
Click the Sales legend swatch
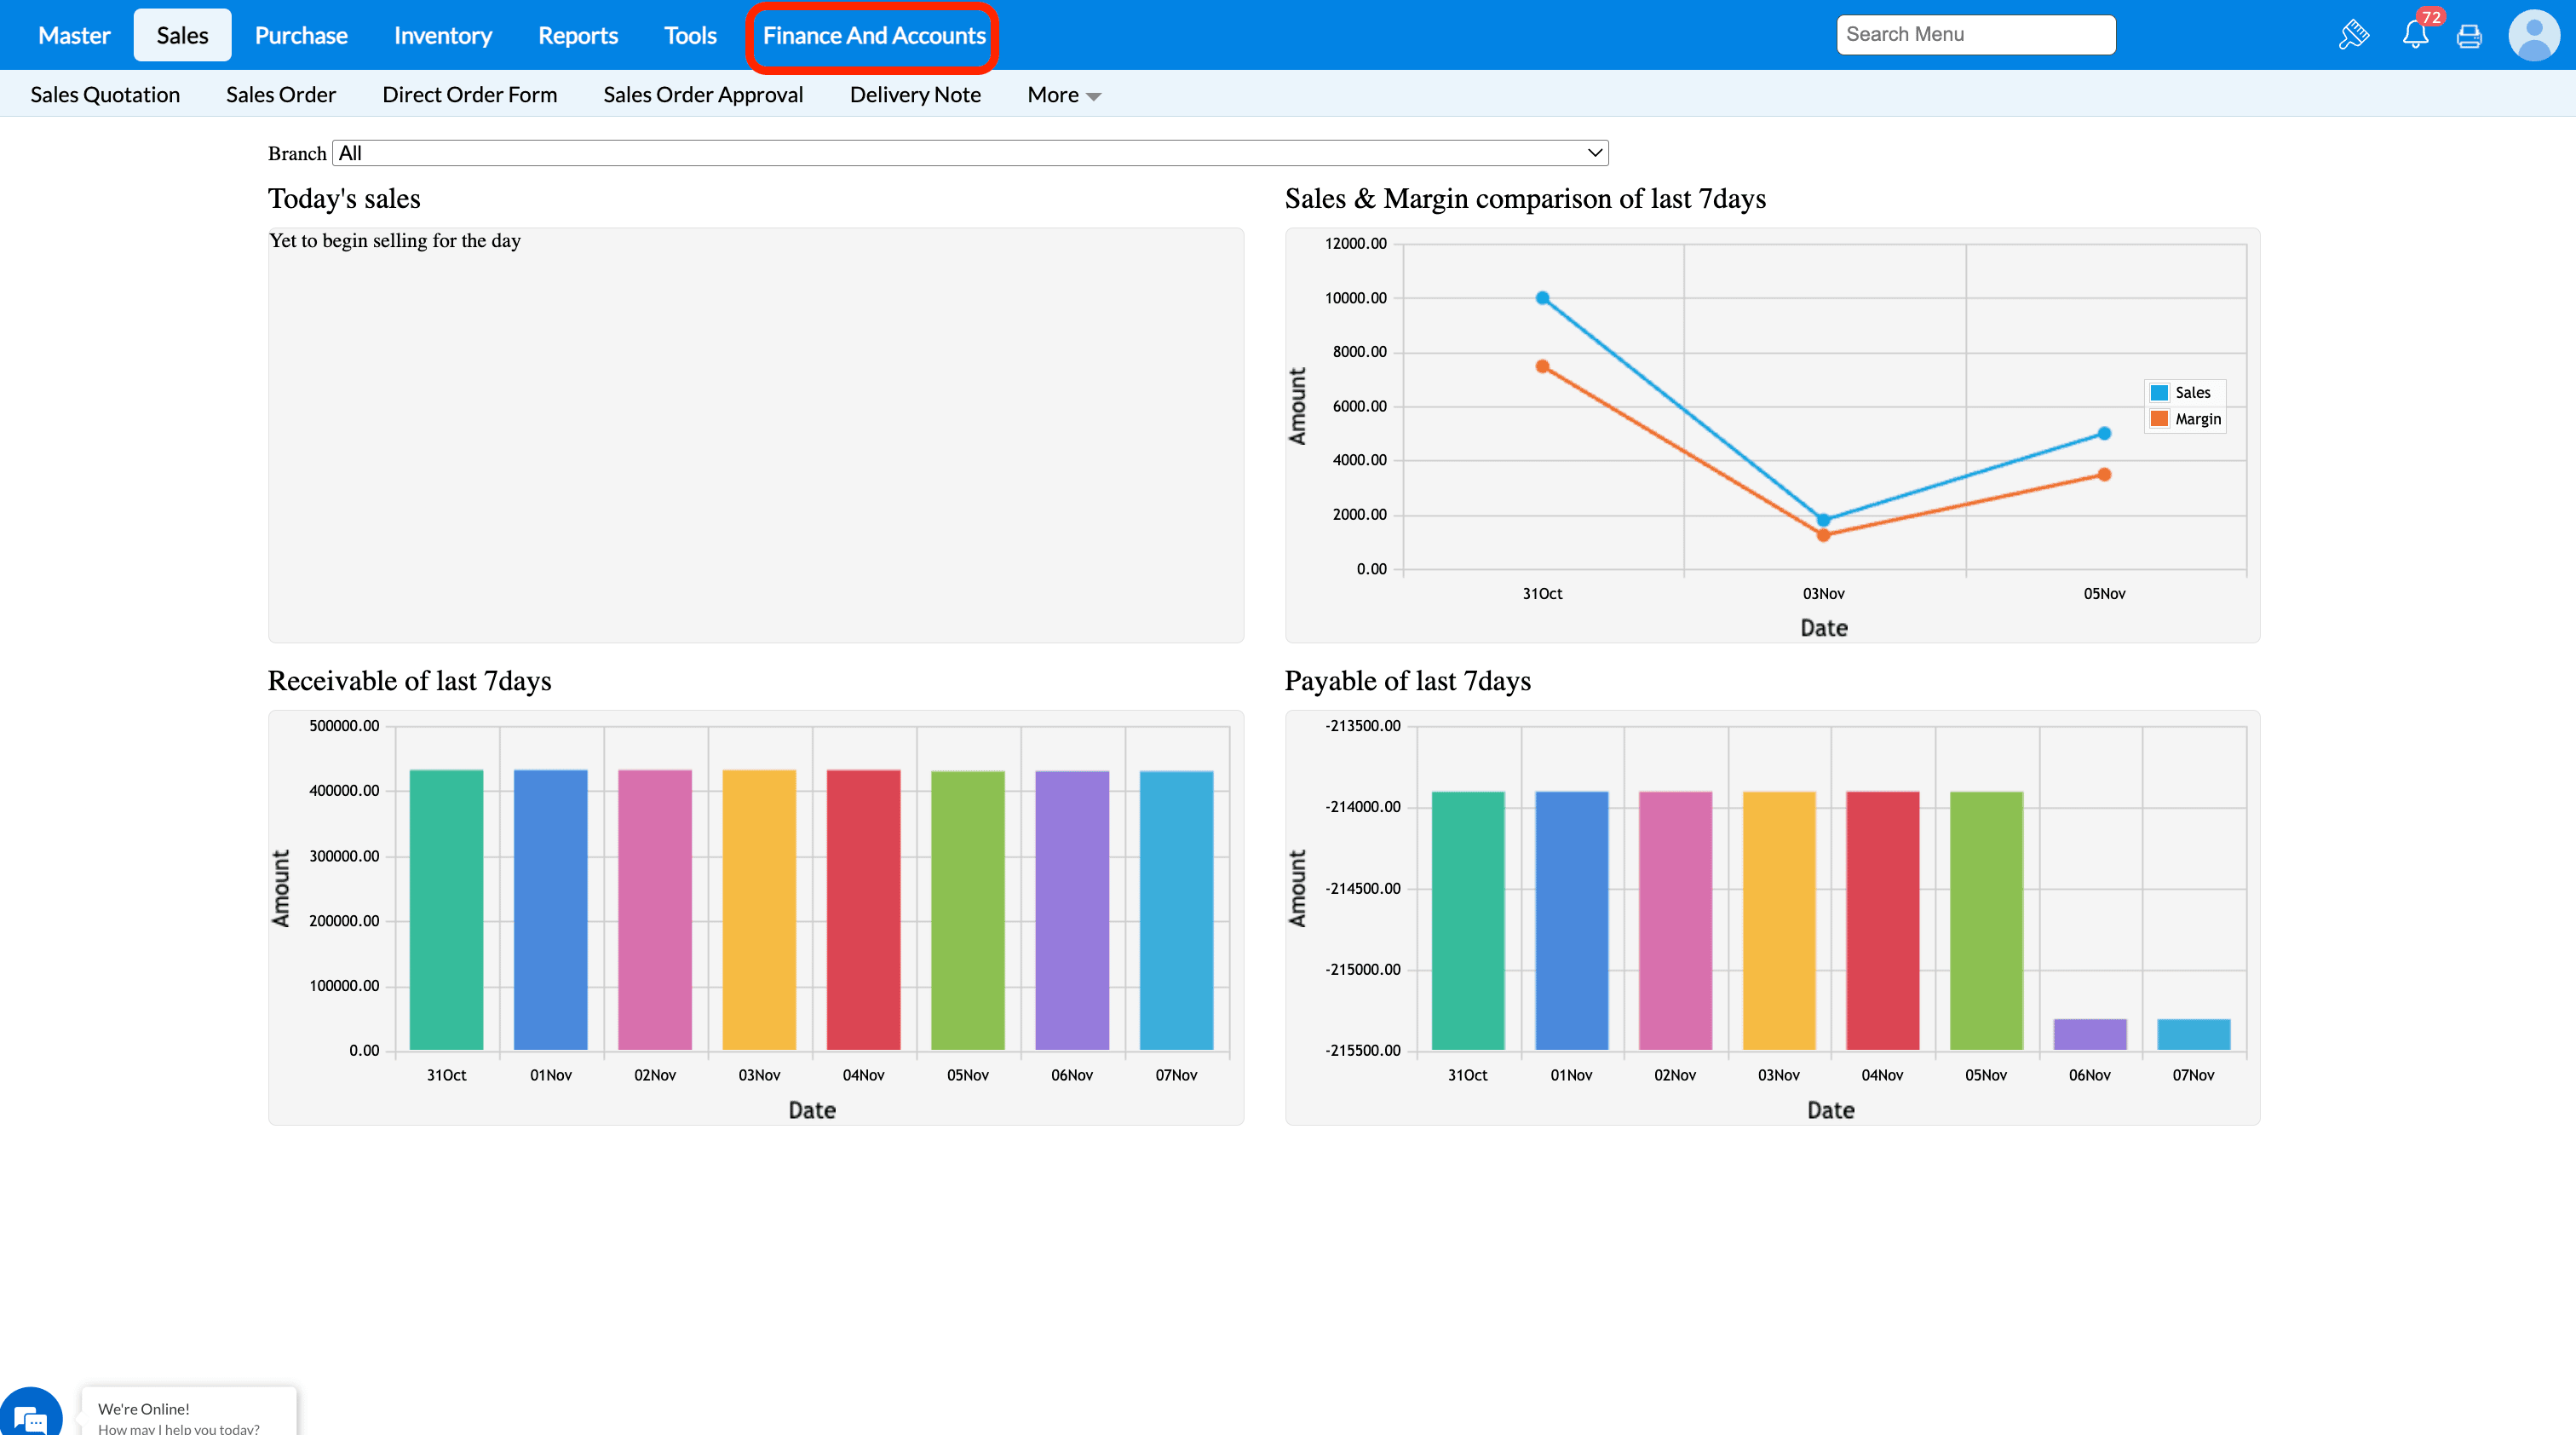pos(2160,393)
